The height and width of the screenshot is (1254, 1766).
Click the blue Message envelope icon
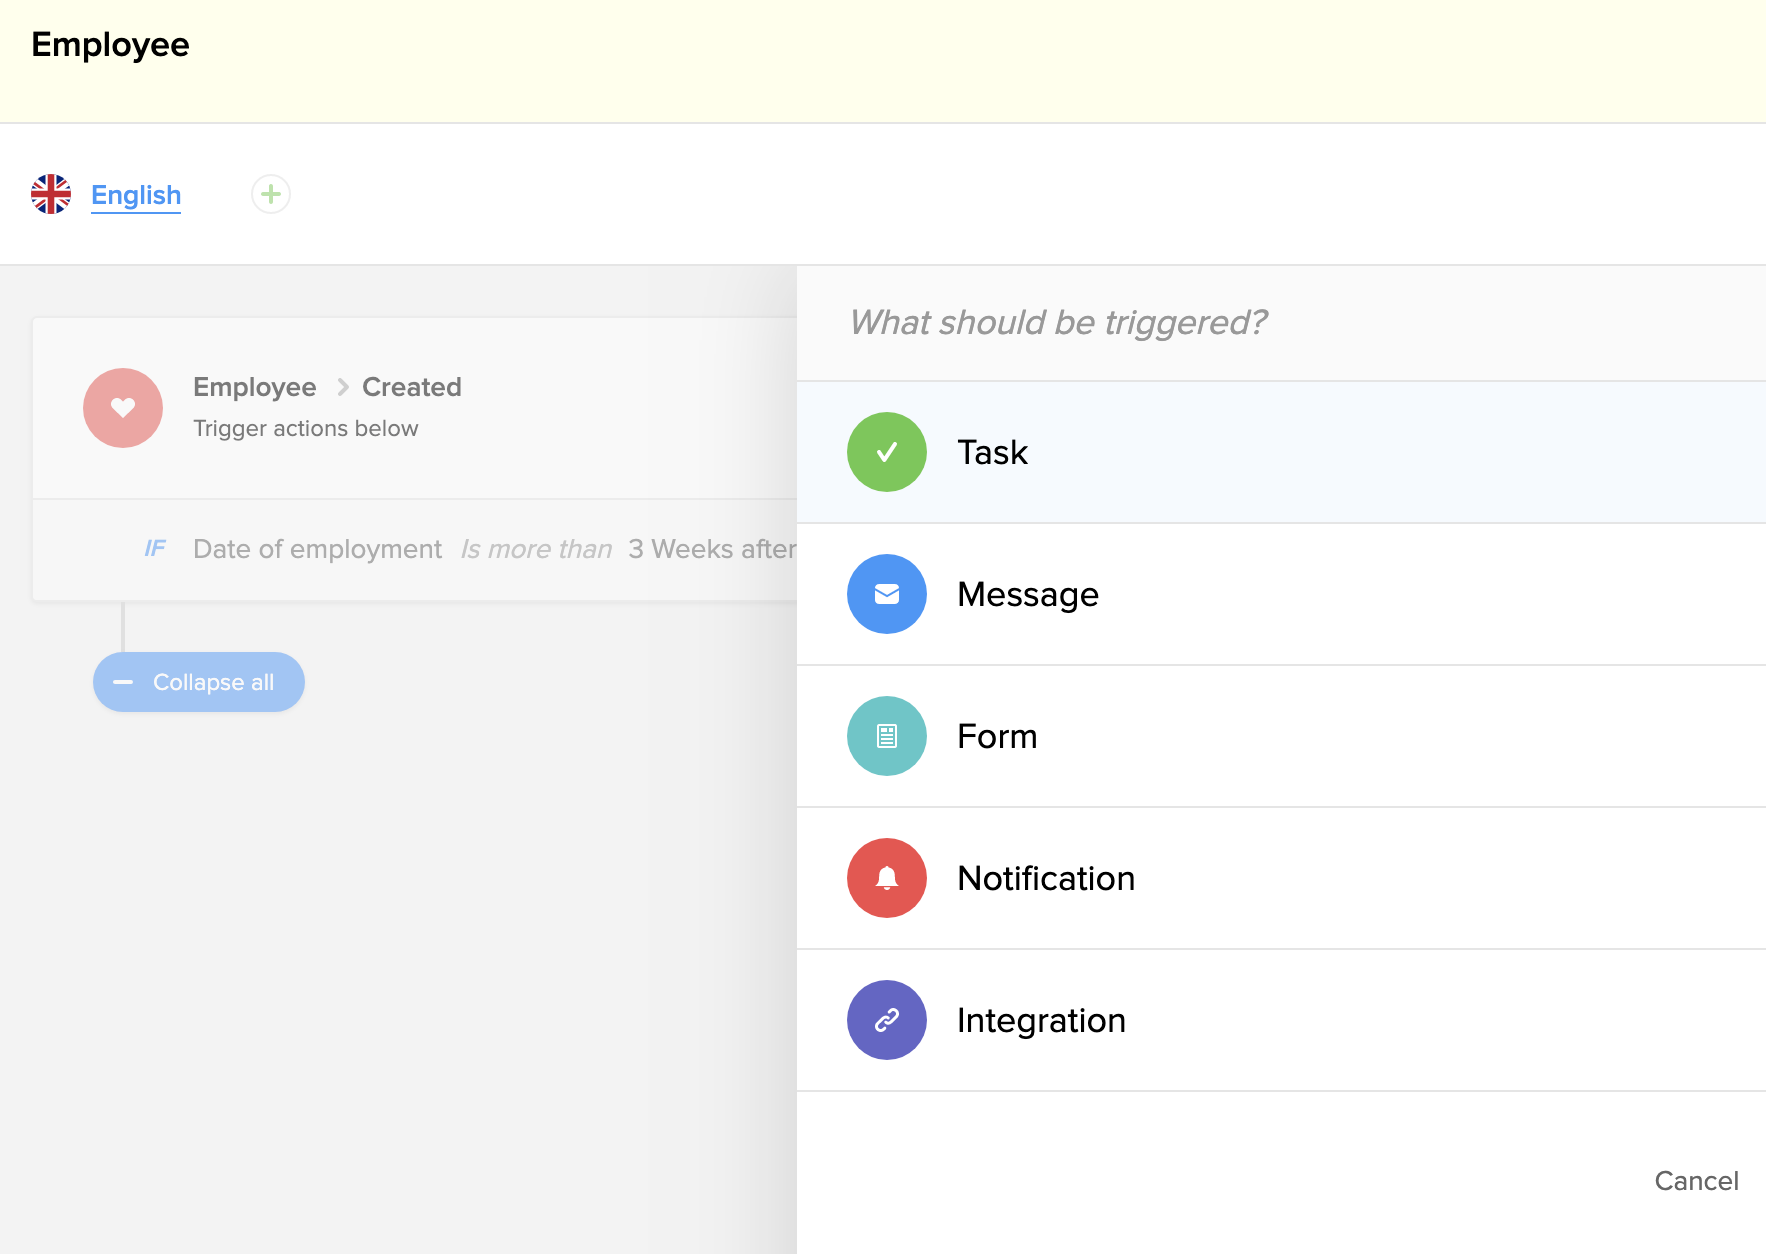pos(886,594)
